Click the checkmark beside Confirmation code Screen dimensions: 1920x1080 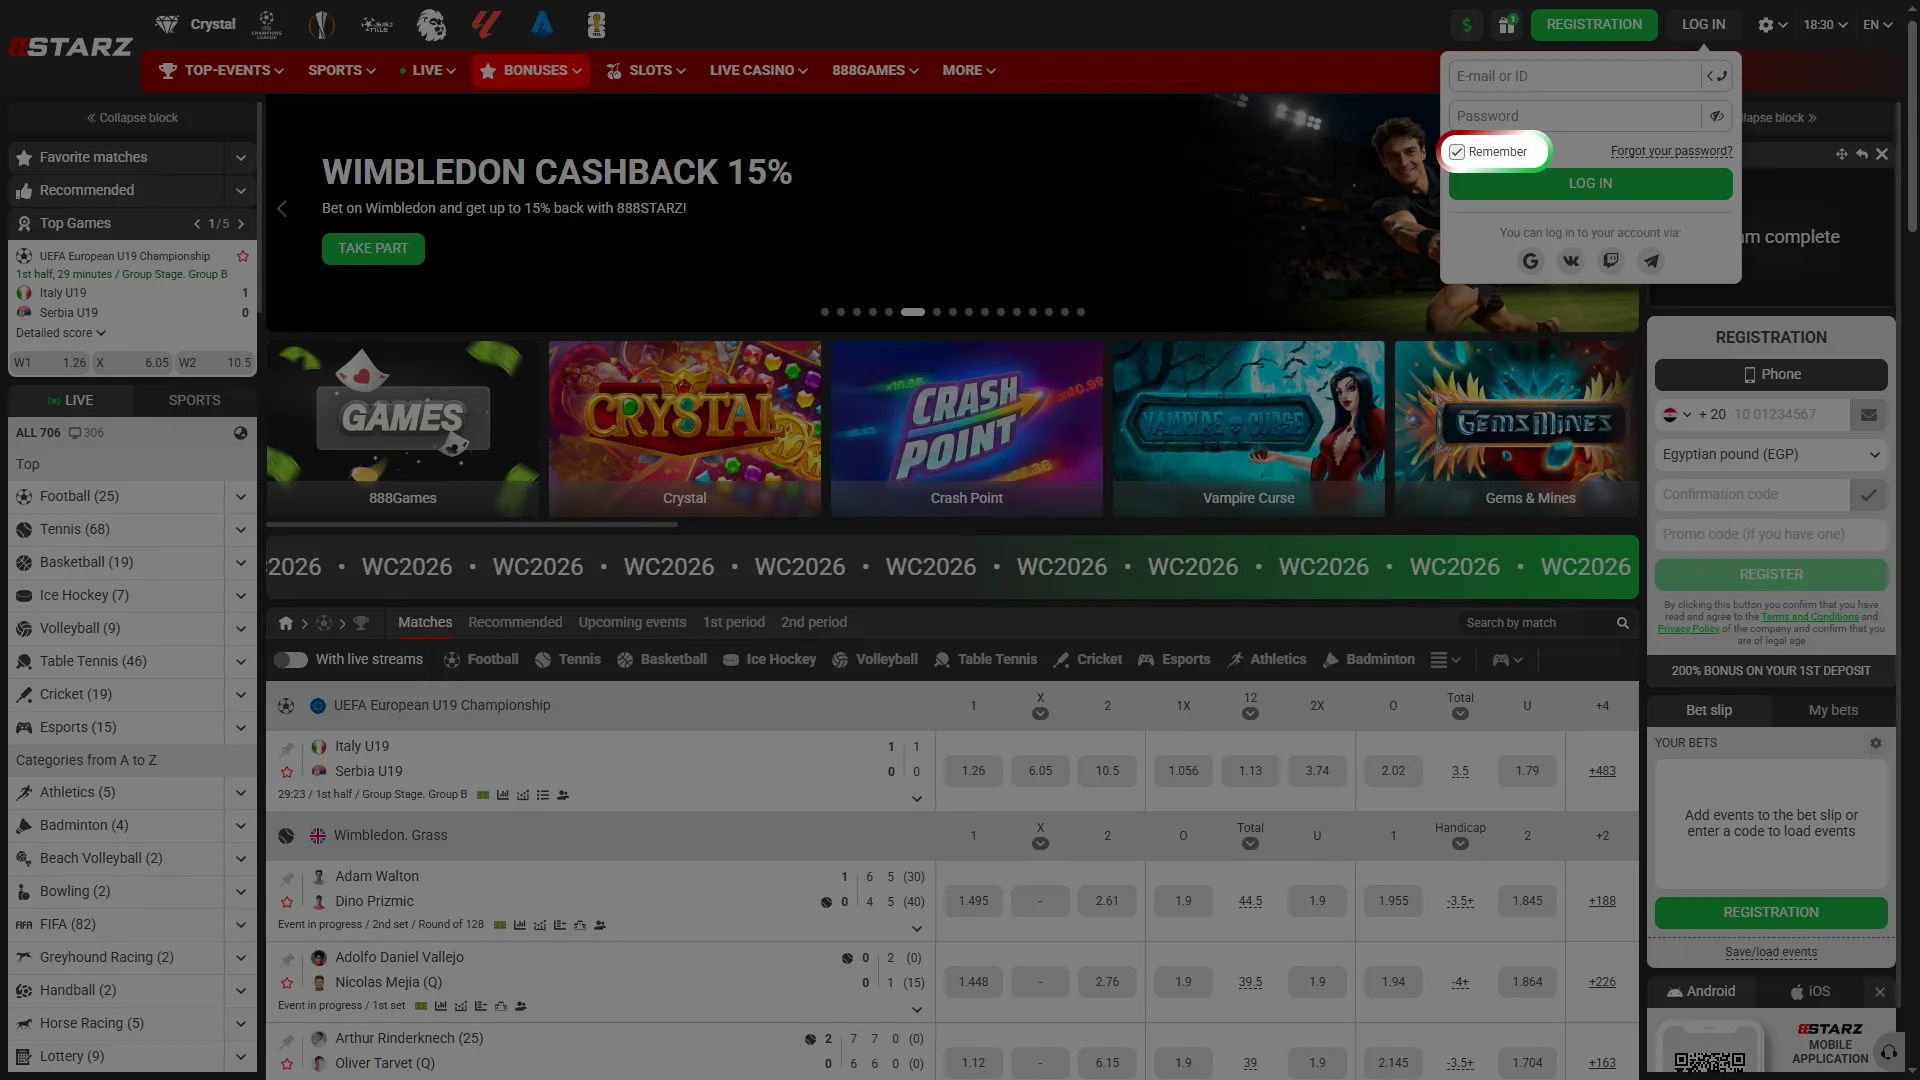point(1869,495)
